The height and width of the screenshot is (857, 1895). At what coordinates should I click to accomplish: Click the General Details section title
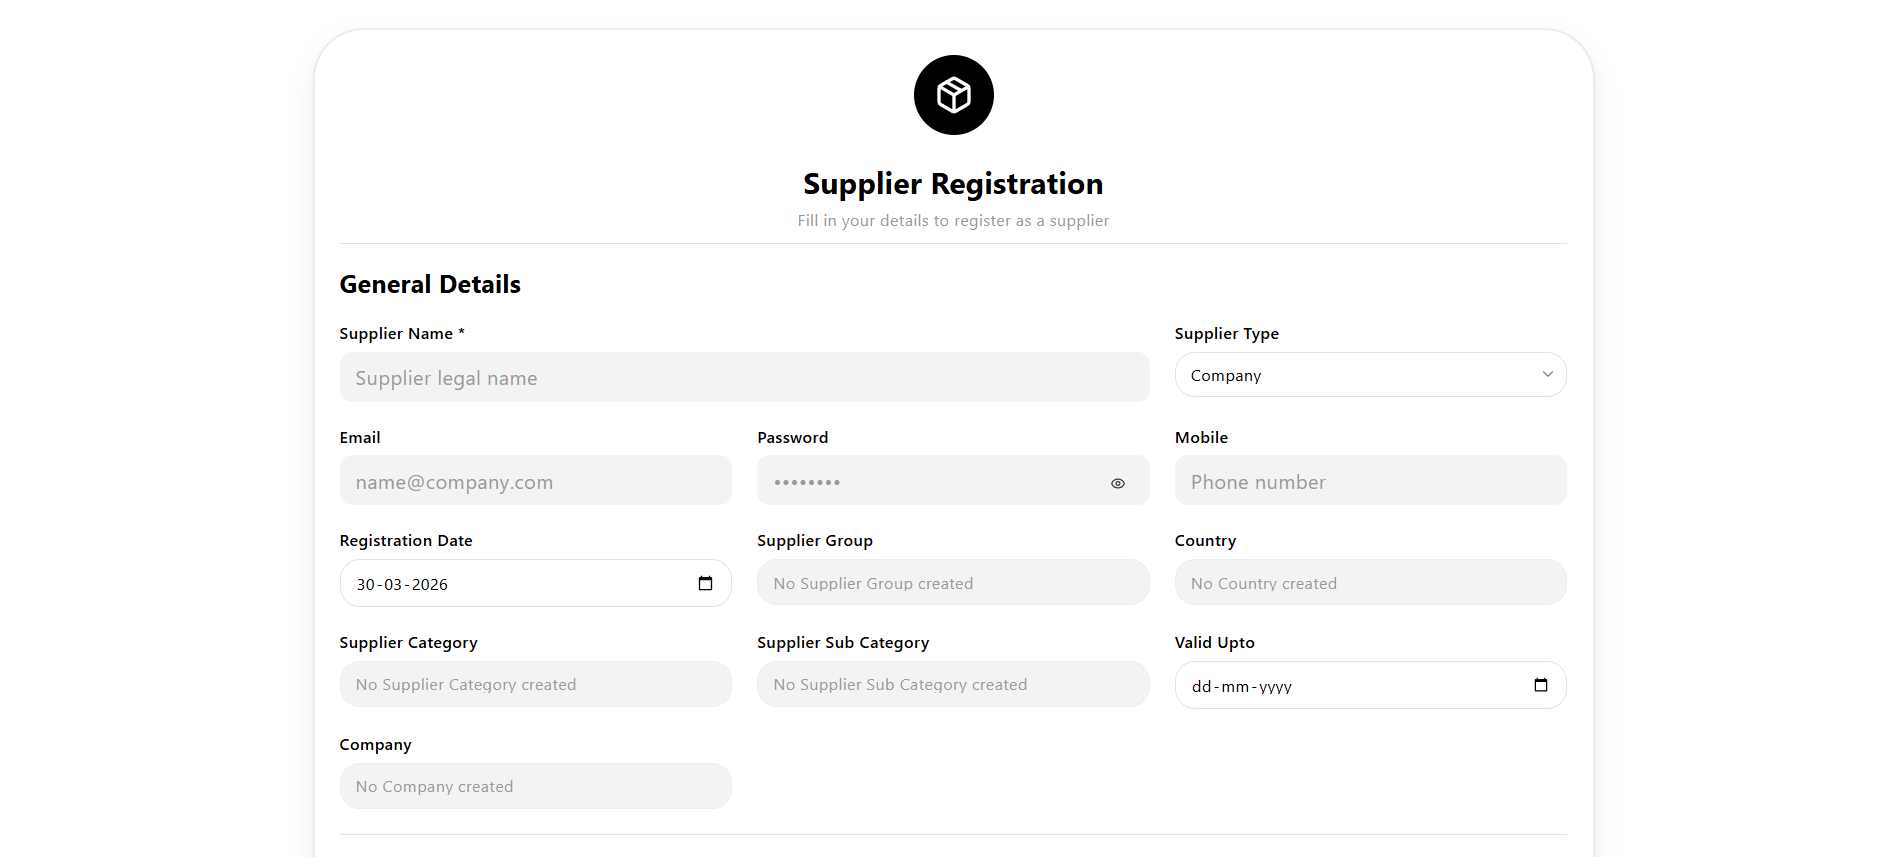coord(430,285)
